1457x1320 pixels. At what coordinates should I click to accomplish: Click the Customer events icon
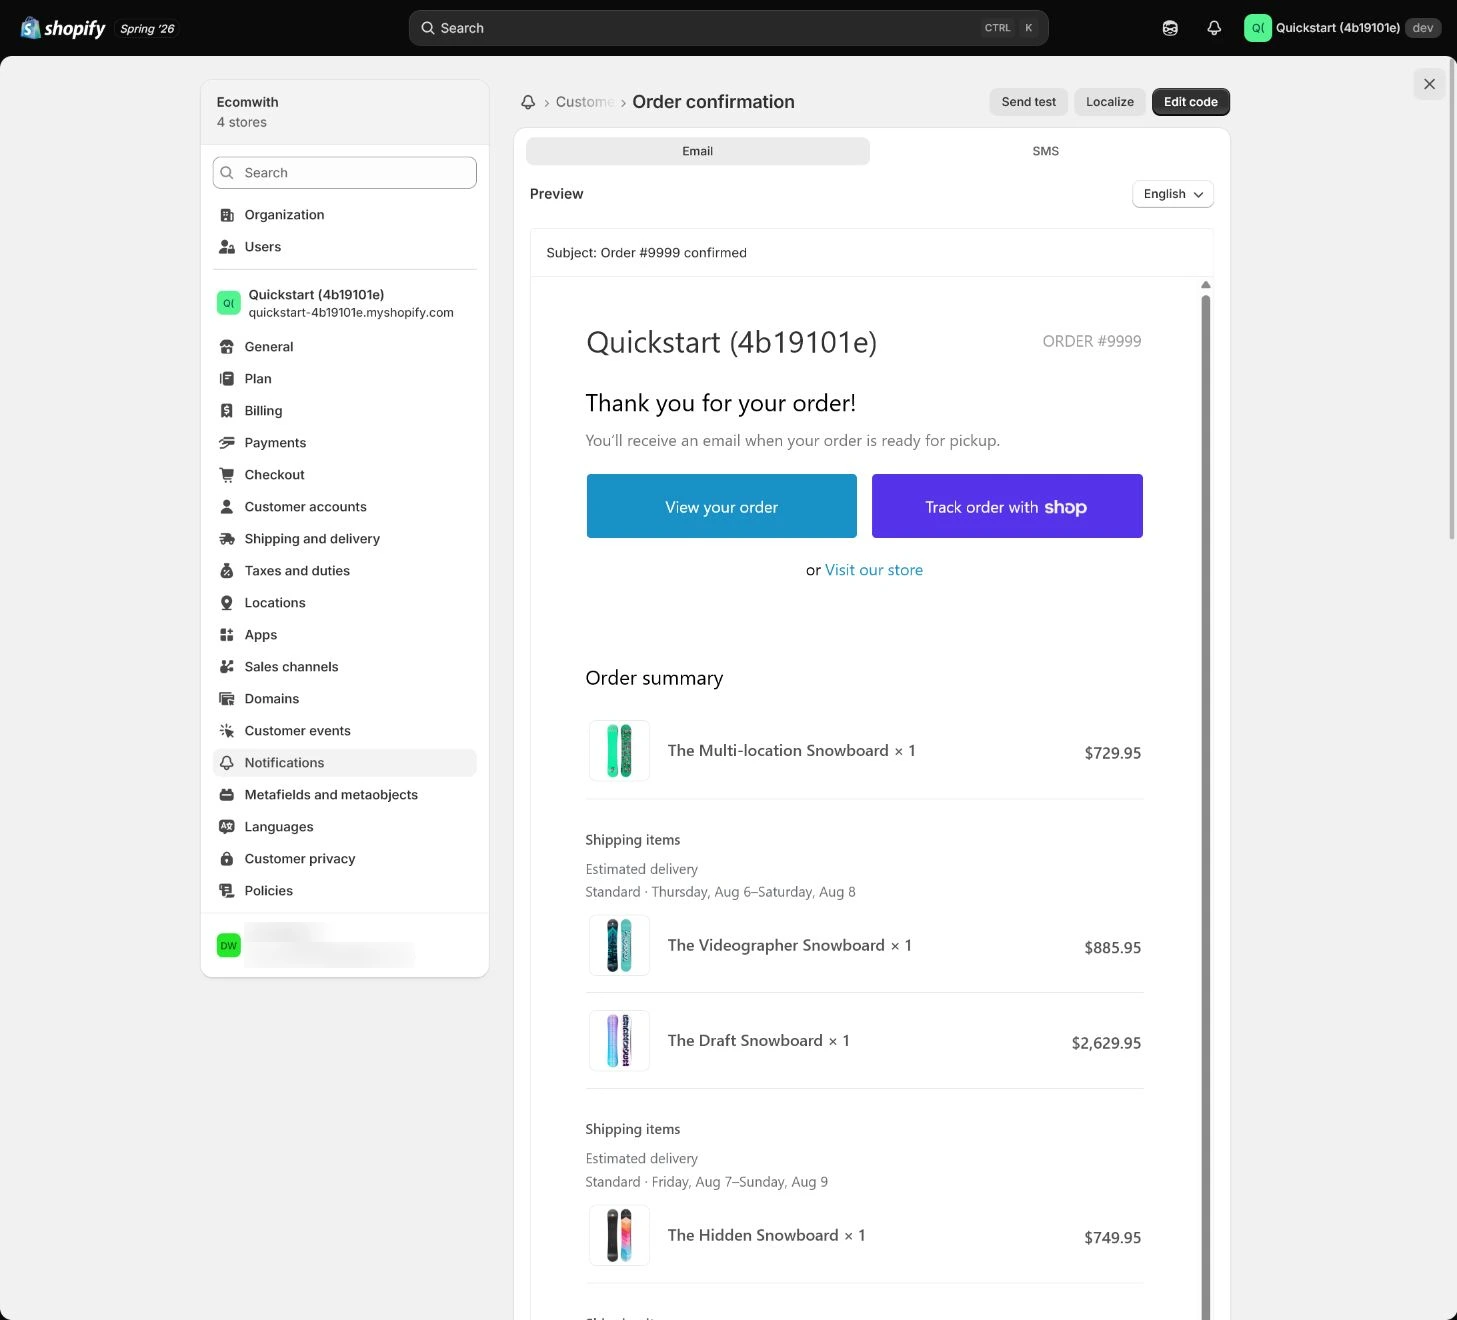pyautogui.click(x=227, y=731)
